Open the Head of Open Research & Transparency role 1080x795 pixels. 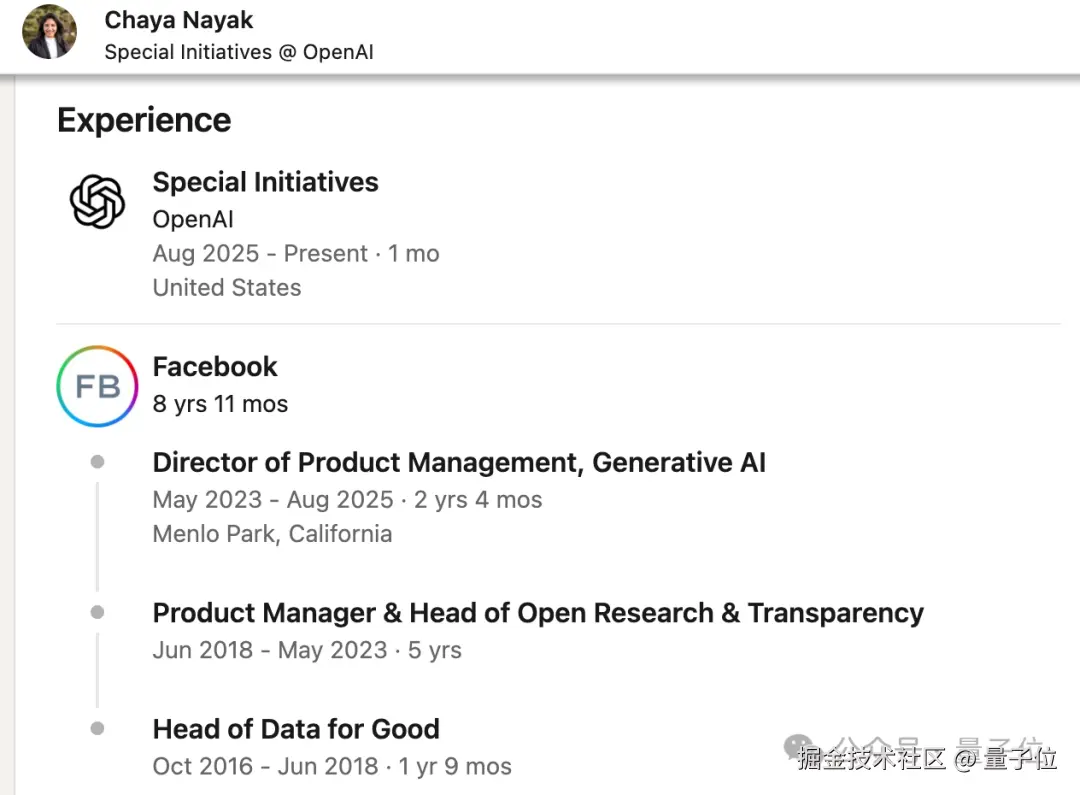(538, 613)
